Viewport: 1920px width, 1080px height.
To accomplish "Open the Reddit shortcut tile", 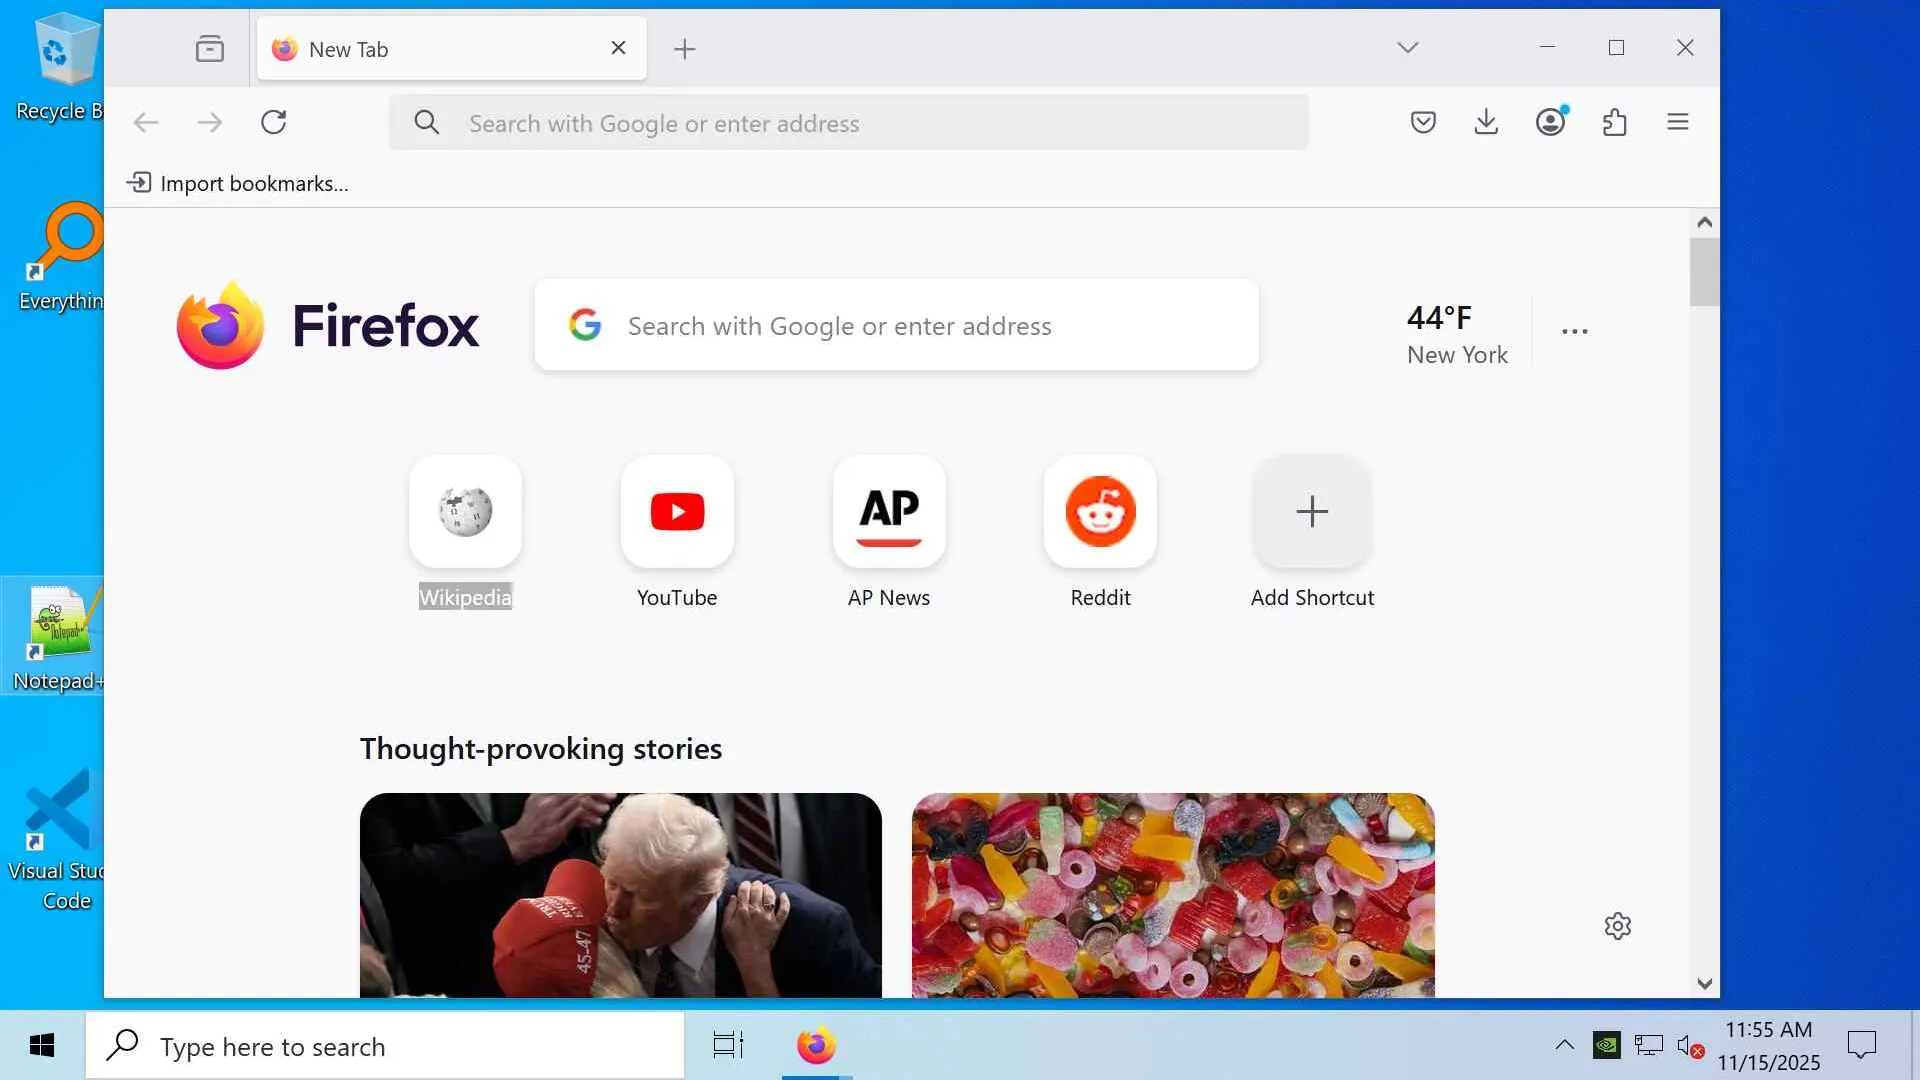I will 1100,512.
